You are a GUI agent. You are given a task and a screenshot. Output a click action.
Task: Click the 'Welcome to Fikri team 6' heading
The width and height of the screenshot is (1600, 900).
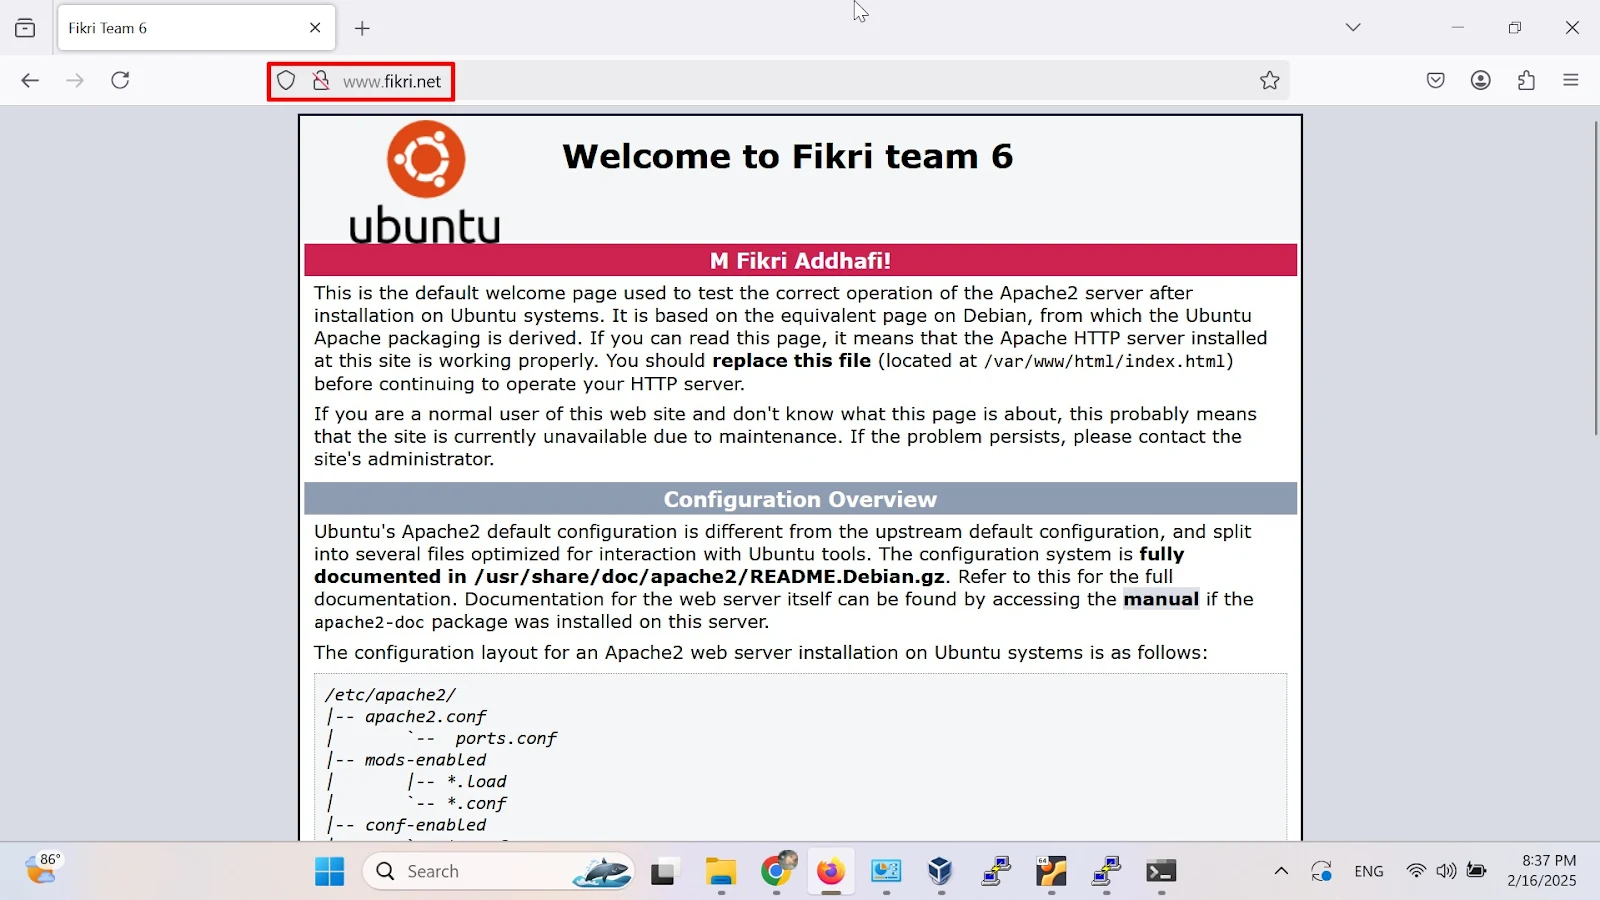787,156
